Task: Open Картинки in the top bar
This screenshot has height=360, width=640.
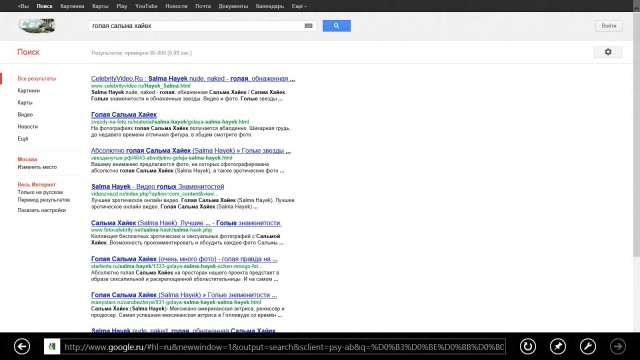Action: pos(72,6)
